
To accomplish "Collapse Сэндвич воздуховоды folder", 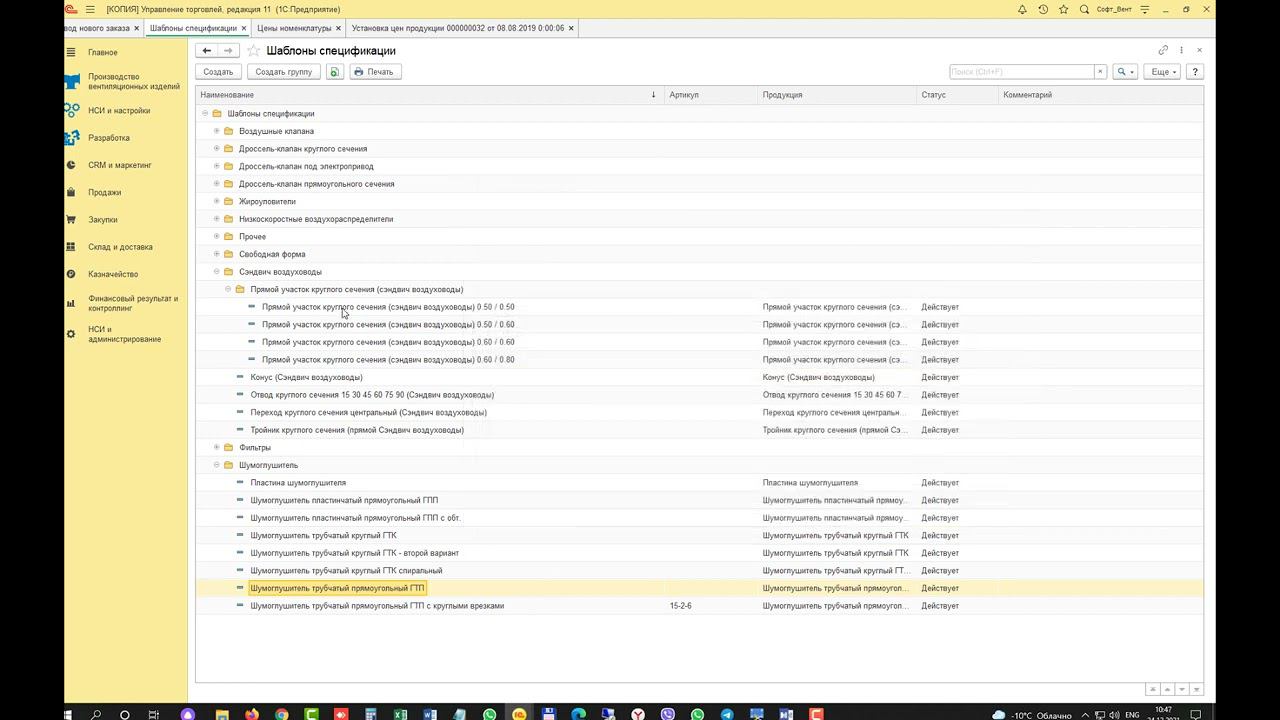I will coord(216,272).
